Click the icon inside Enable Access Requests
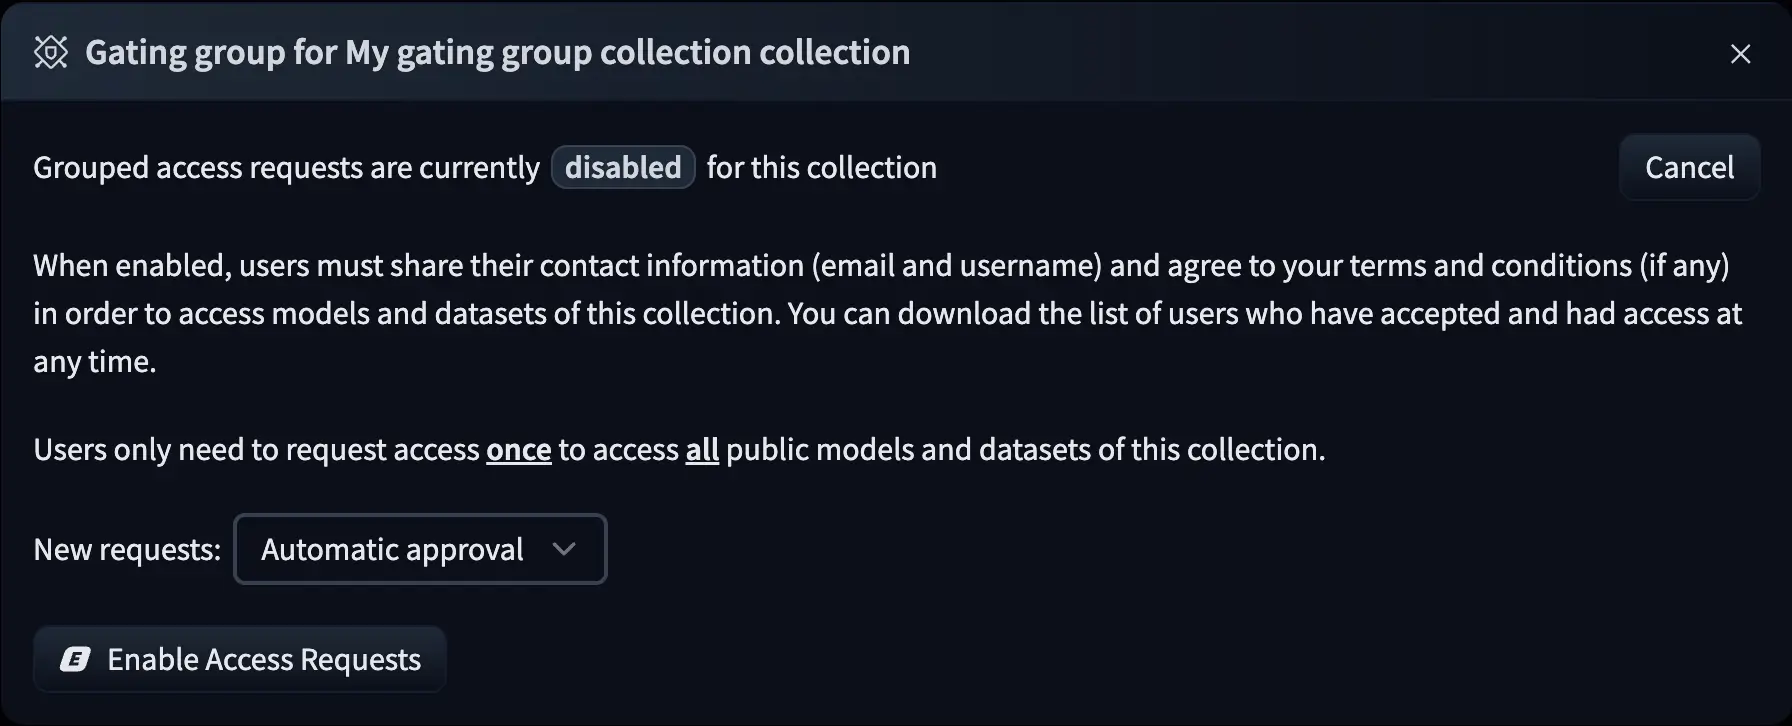Viewport: 1792px width, 726px height. [x=75, y=659]
